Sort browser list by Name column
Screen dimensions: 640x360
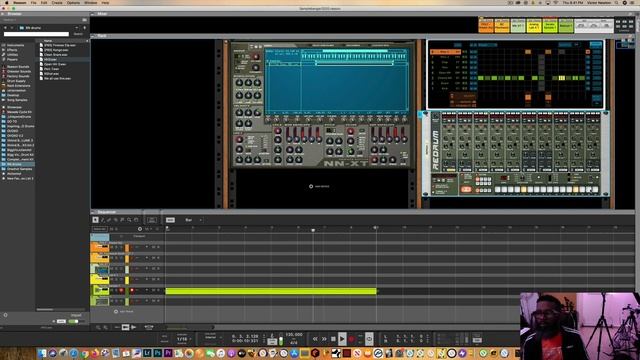48,41
